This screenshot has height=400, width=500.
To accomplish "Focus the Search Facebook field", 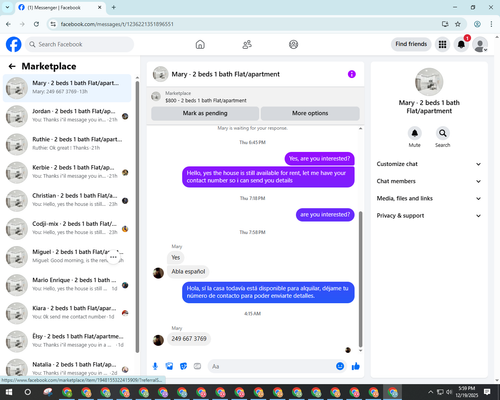I will coord(79,44).
